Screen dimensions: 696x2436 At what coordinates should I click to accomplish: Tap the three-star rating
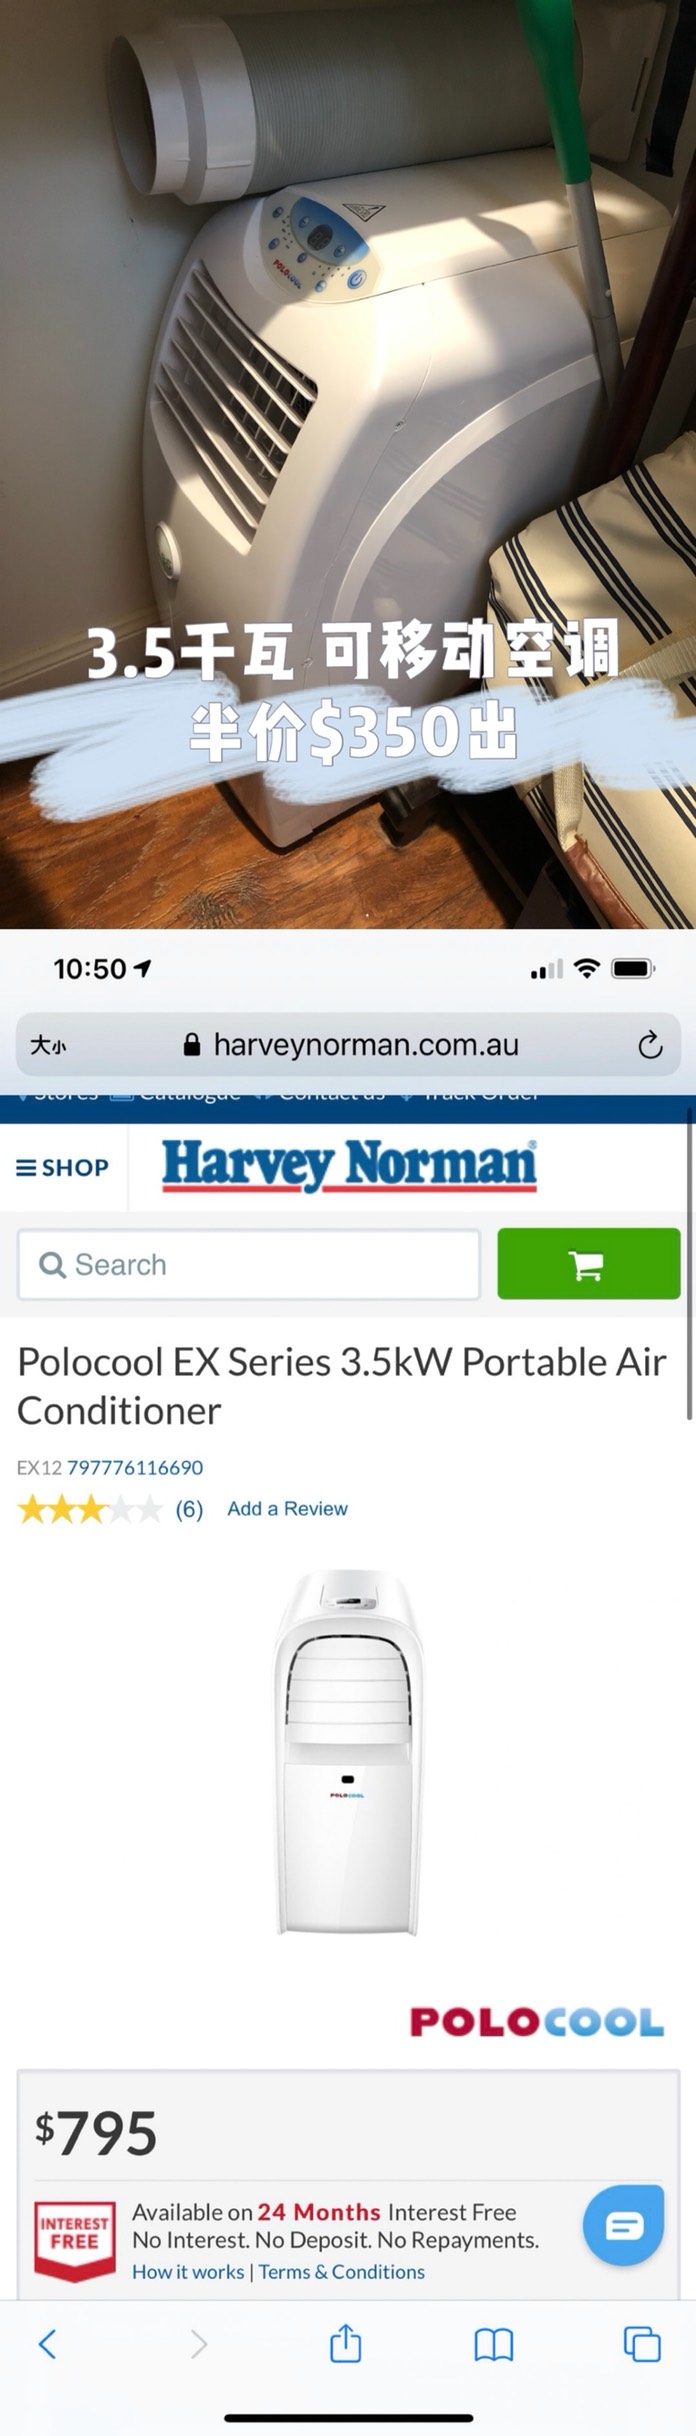(x=90, y=1509)
